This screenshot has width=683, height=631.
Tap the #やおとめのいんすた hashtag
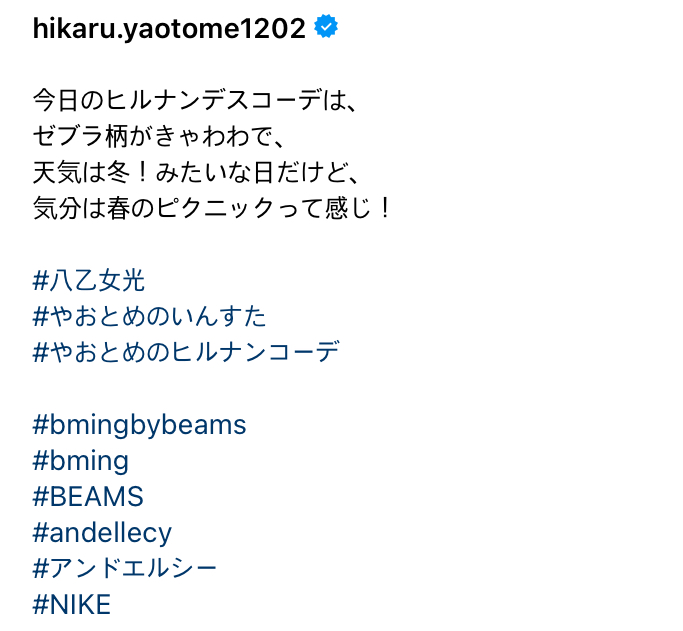(x=150, y=317)
